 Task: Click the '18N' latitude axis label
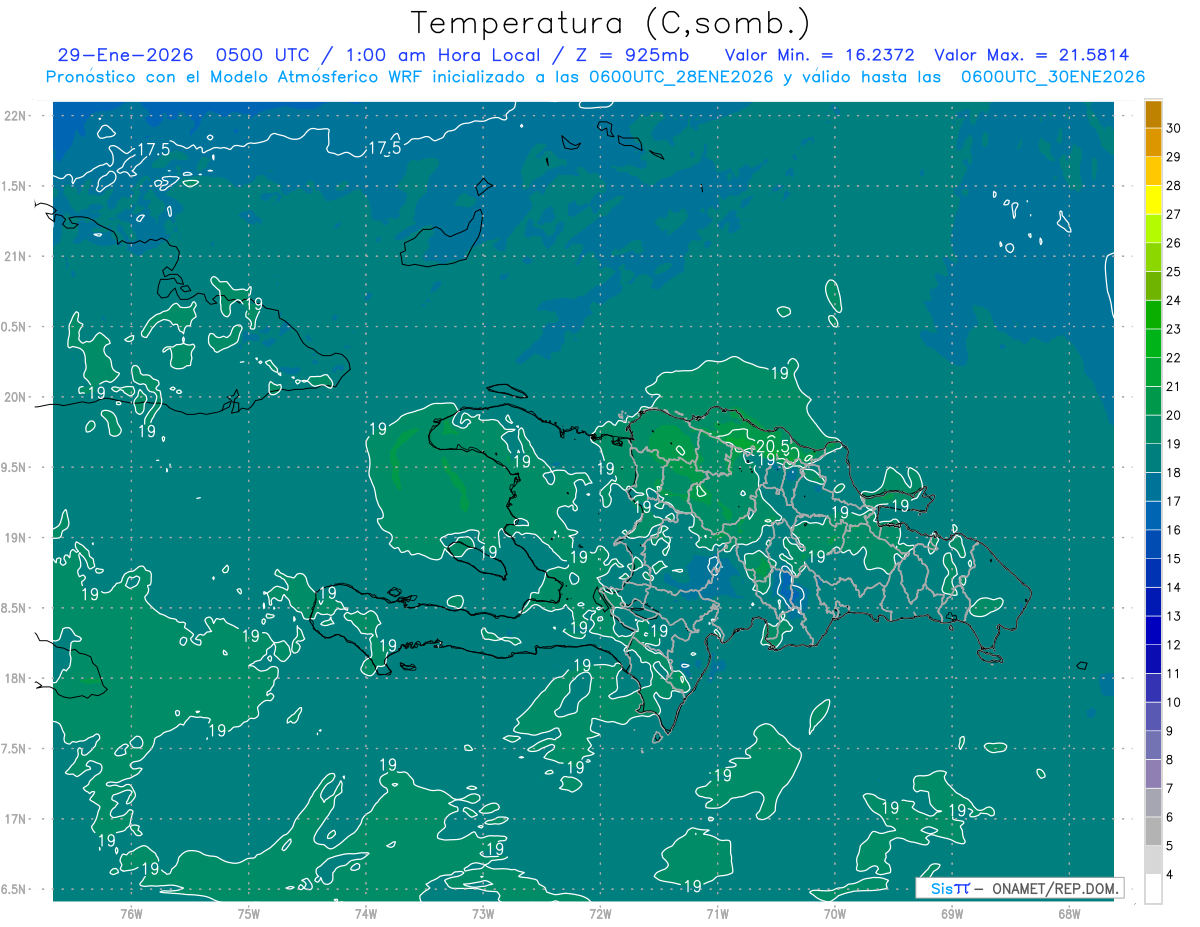coord(17,679)
